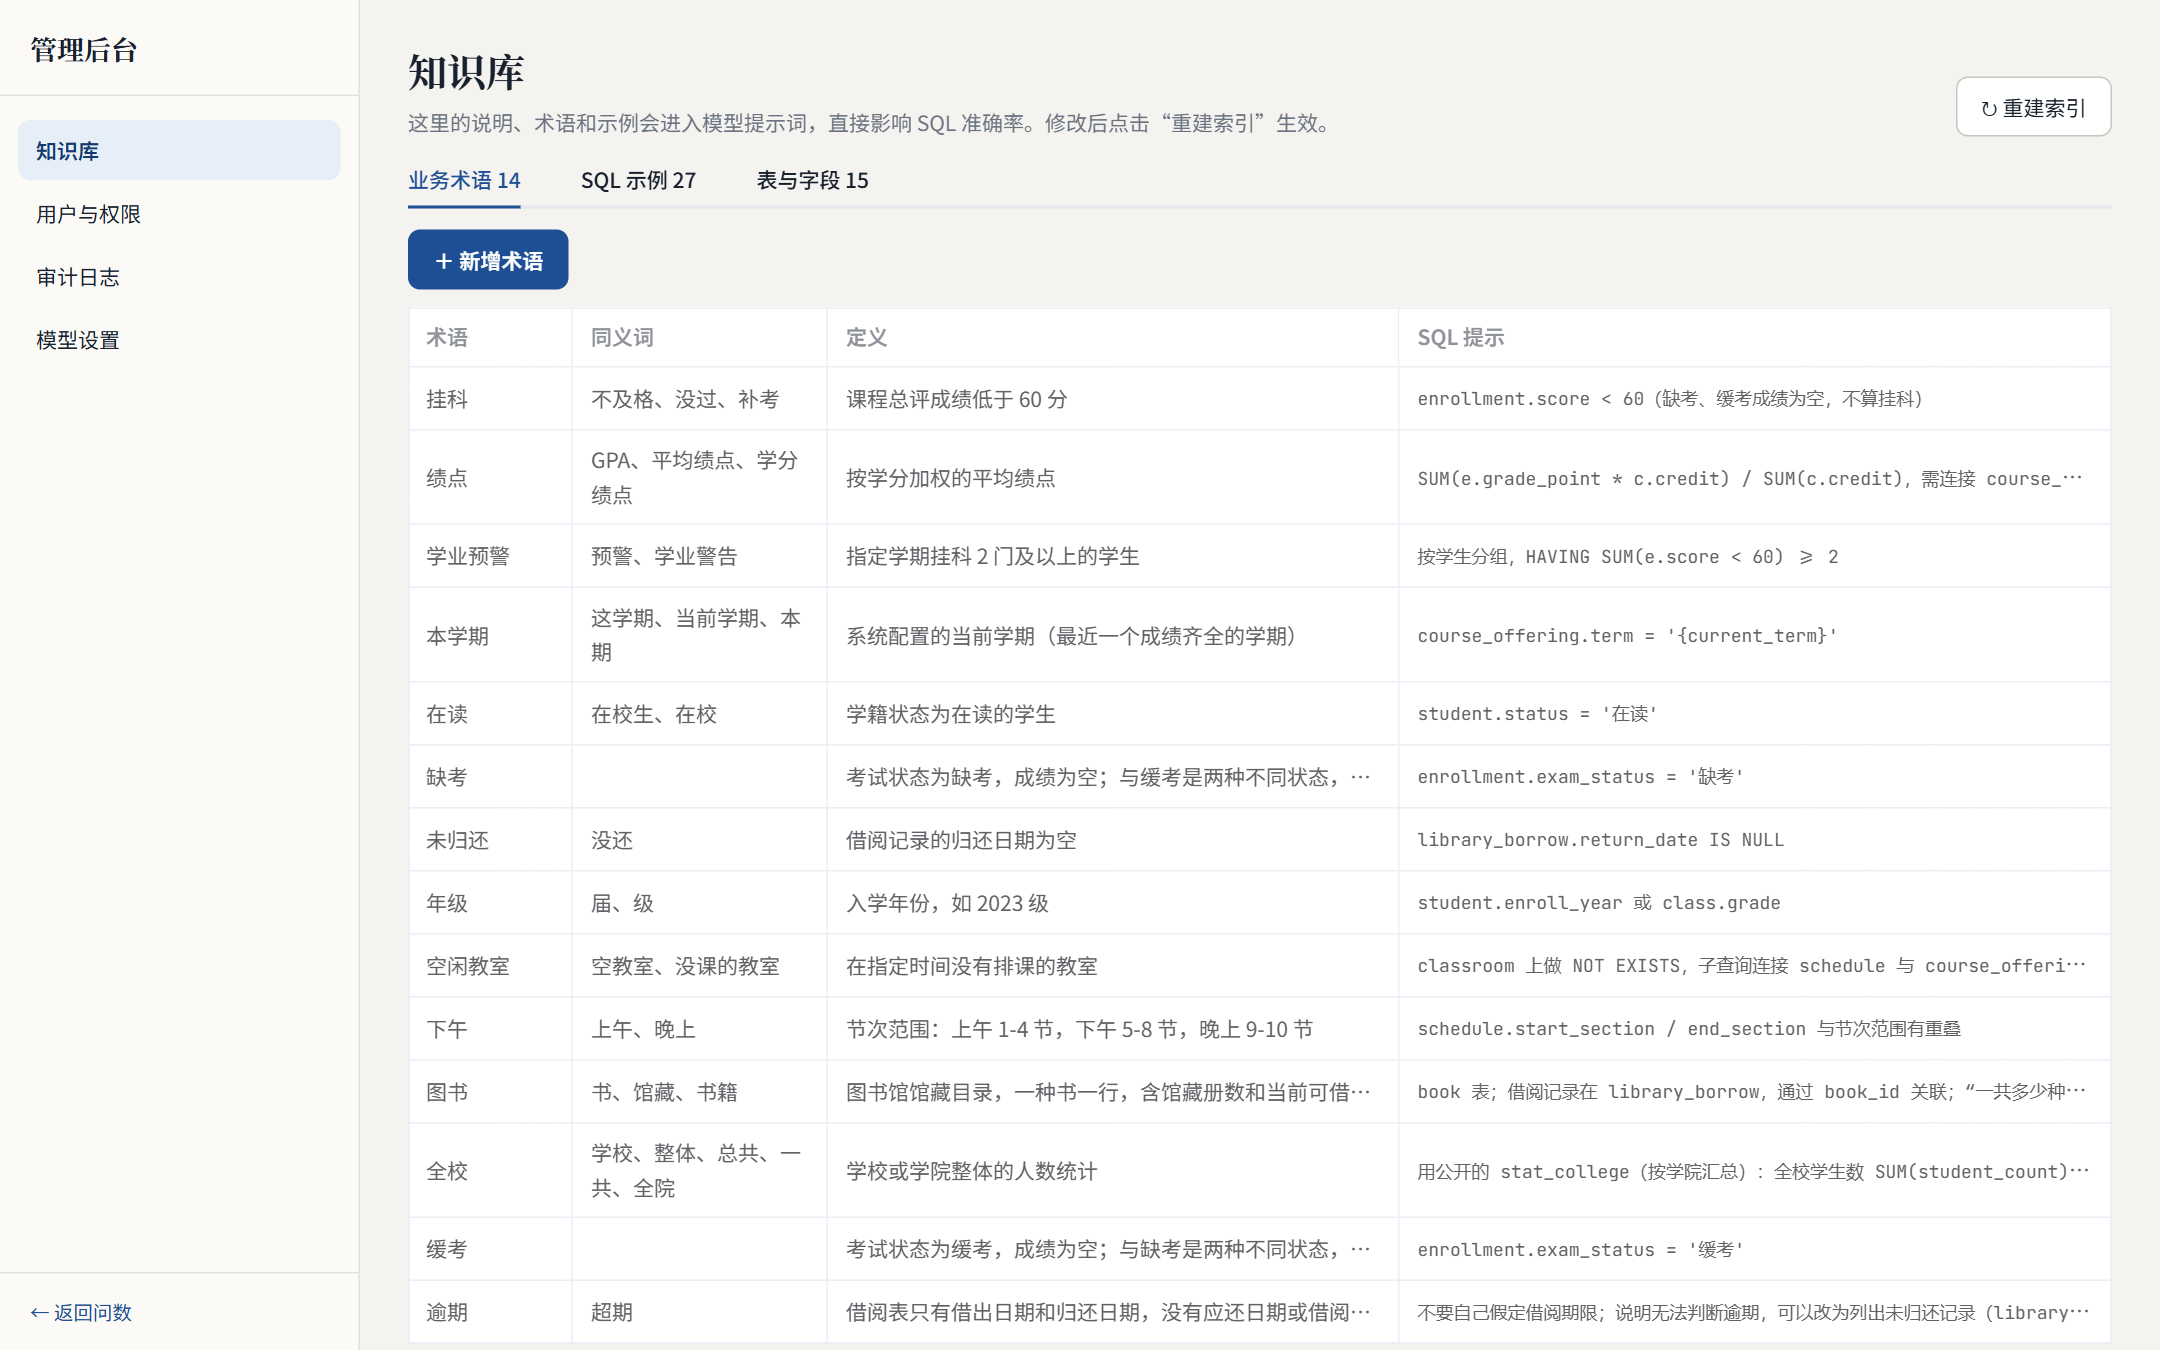Click definition 入学年份，如 2023 级
This screenshot has width=2160, height=1350.
947,903
